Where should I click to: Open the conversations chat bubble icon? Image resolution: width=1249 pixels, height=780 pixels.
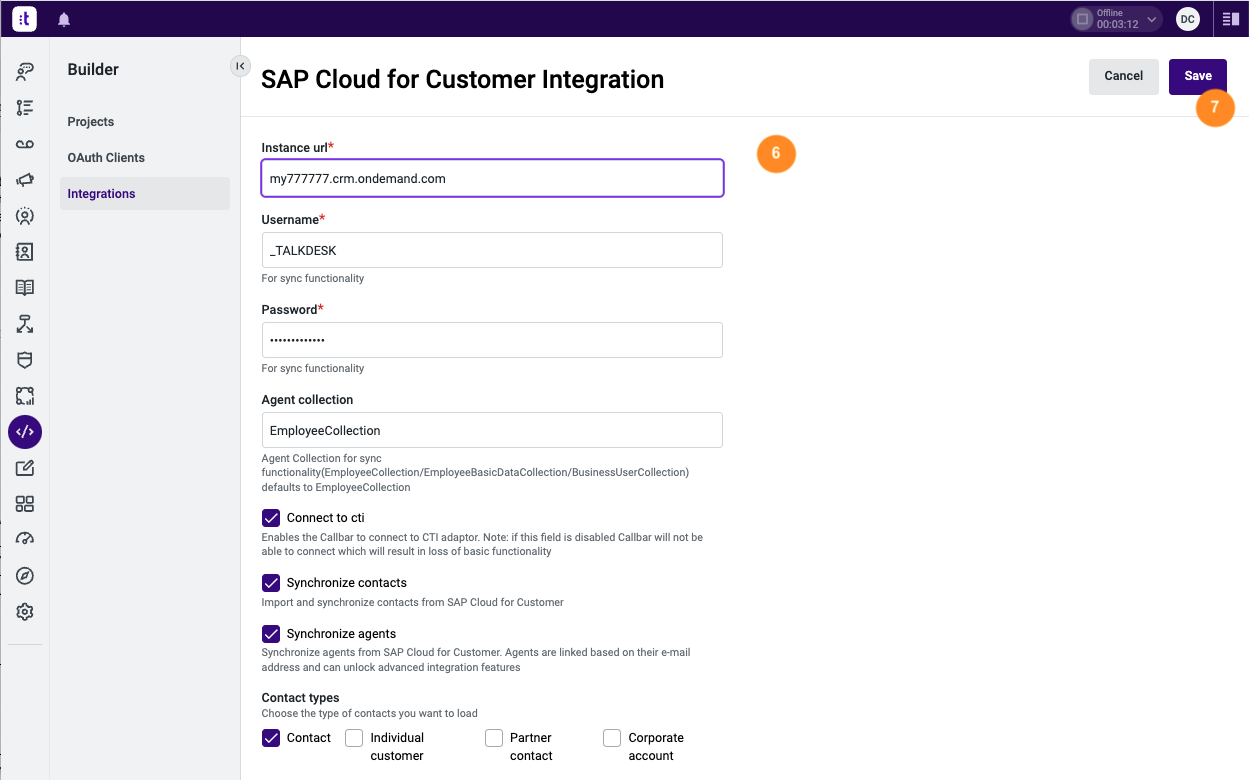tap(25, 71)
